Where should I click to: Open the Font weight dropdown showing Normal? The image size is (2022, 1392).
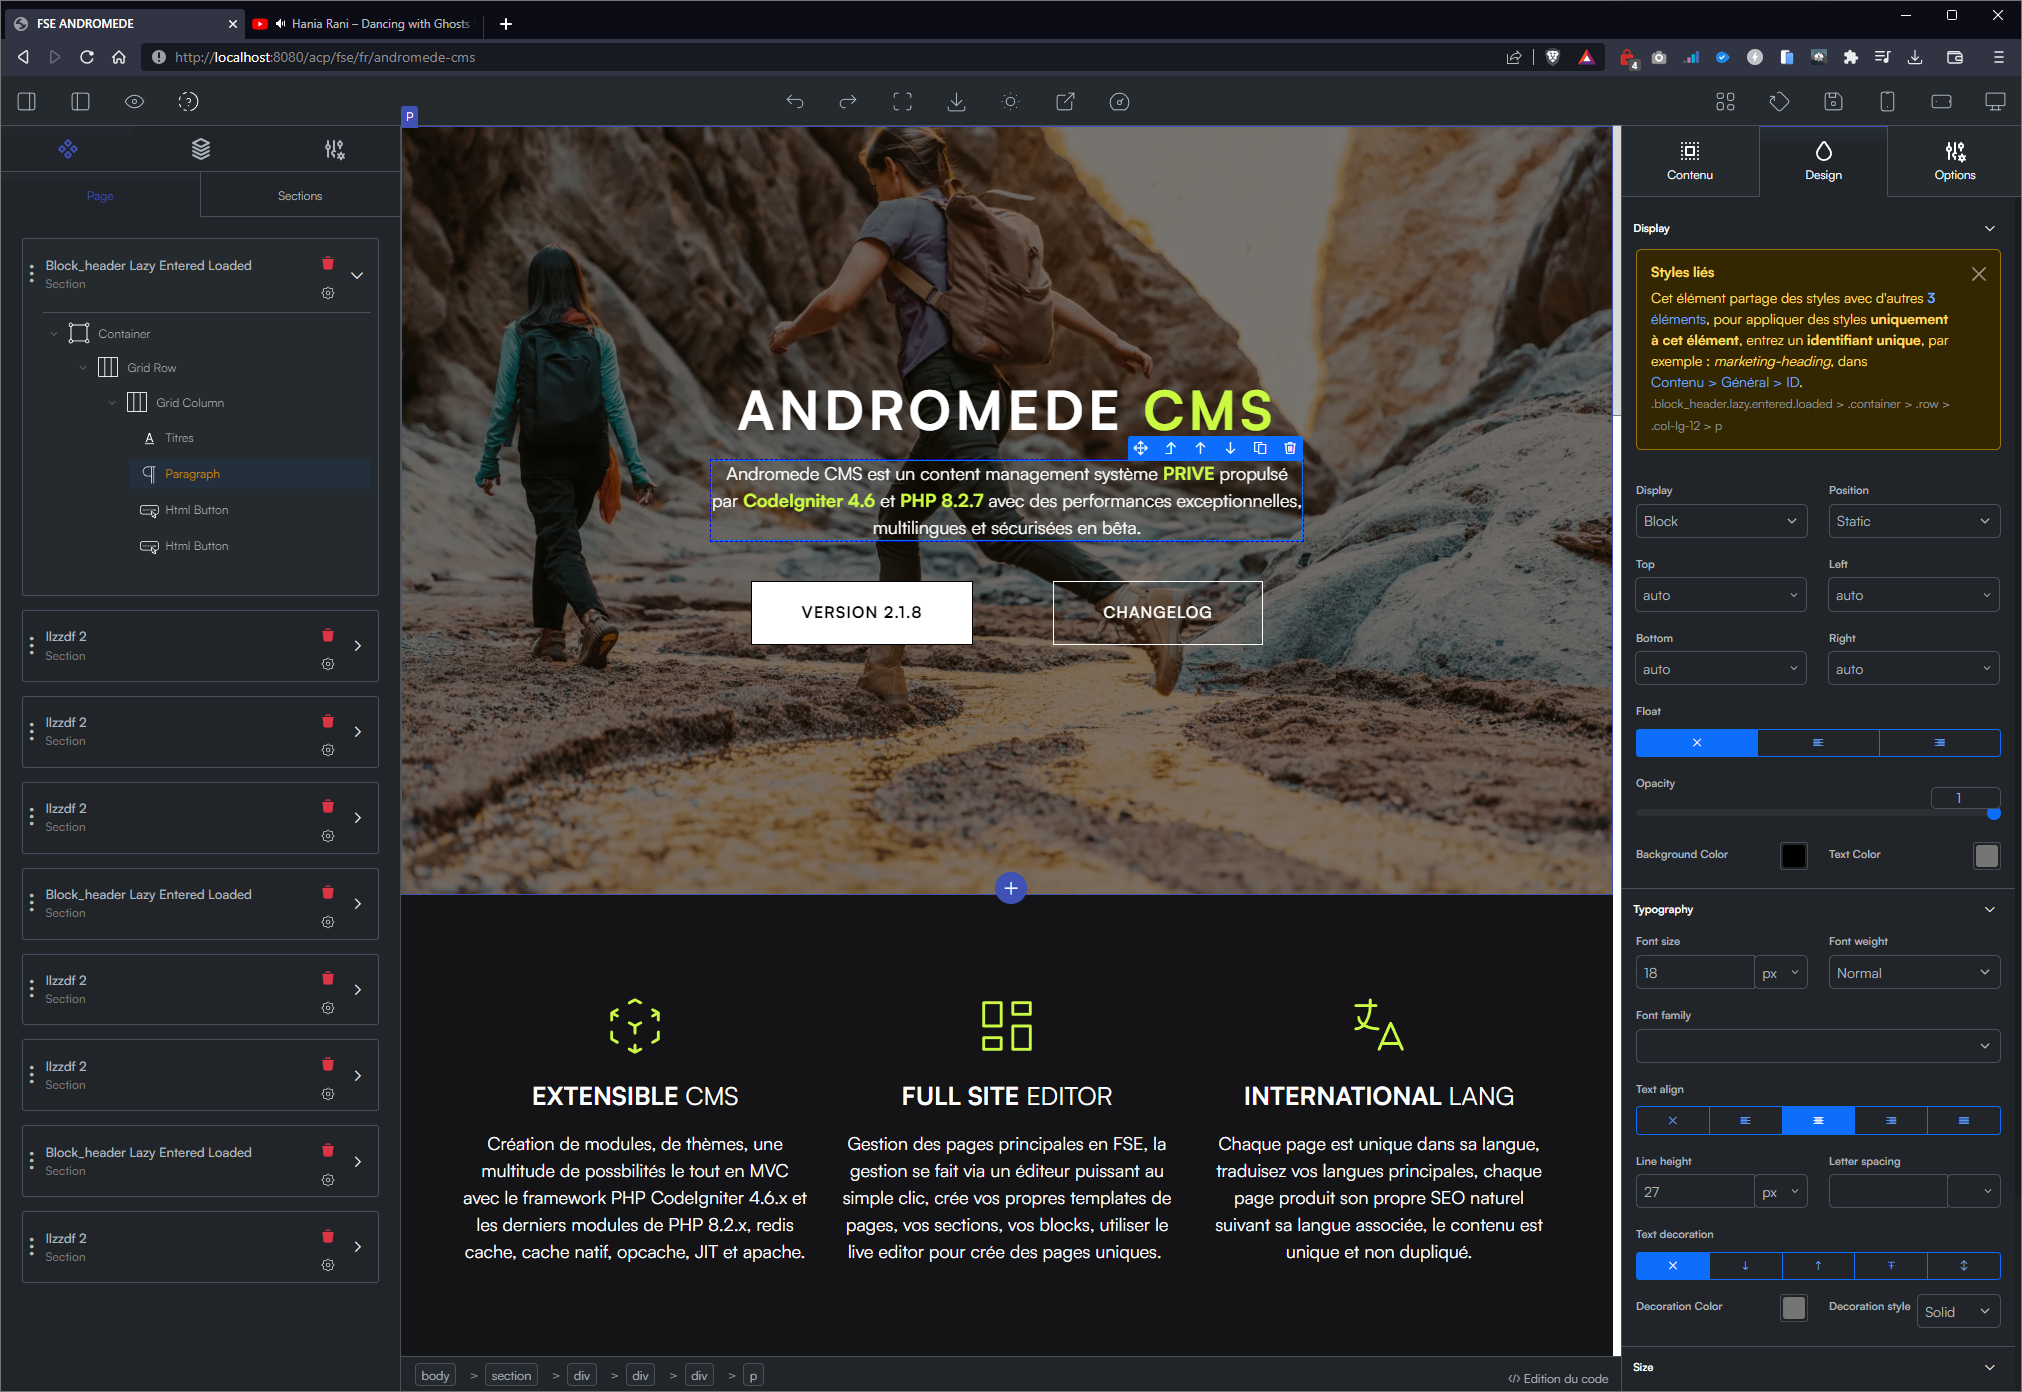tap(1914, 973)
